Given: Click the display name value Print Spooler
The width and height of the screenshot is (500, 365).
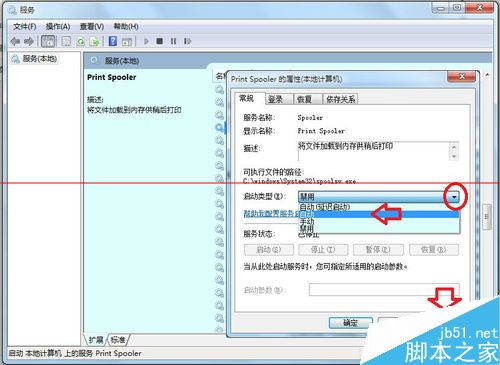Looking at the screenshot, I should 321,131.
